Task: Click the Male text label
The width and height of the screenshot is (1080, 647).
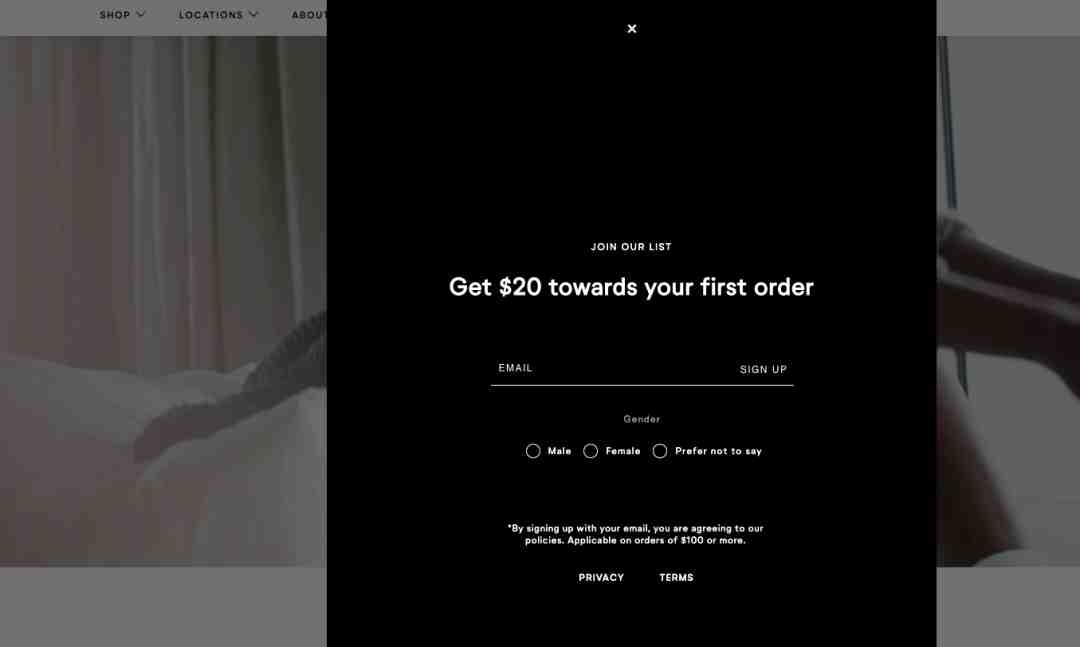Action: pos(559,451)
